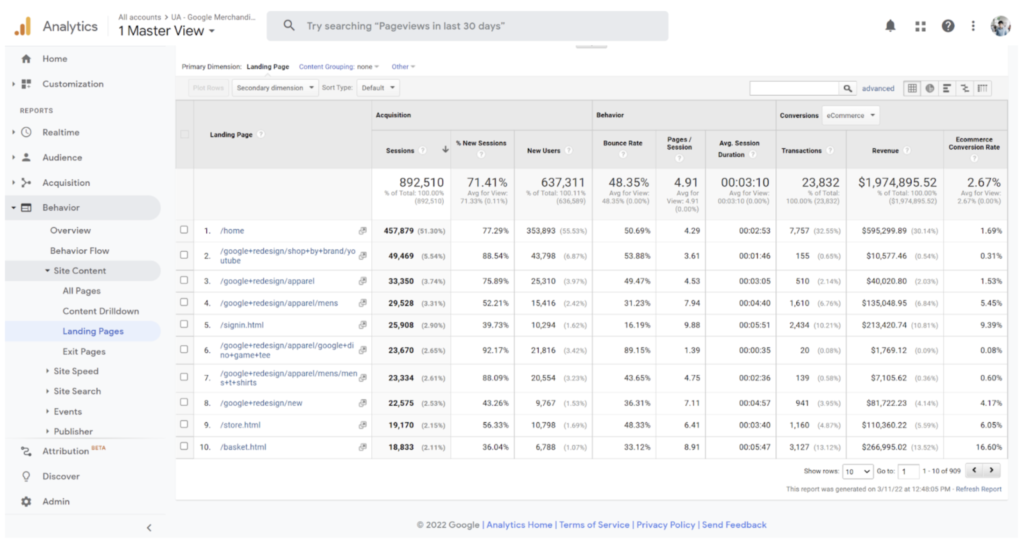Click Refresh Report link
1024x539 pixels.
point(978,489)
